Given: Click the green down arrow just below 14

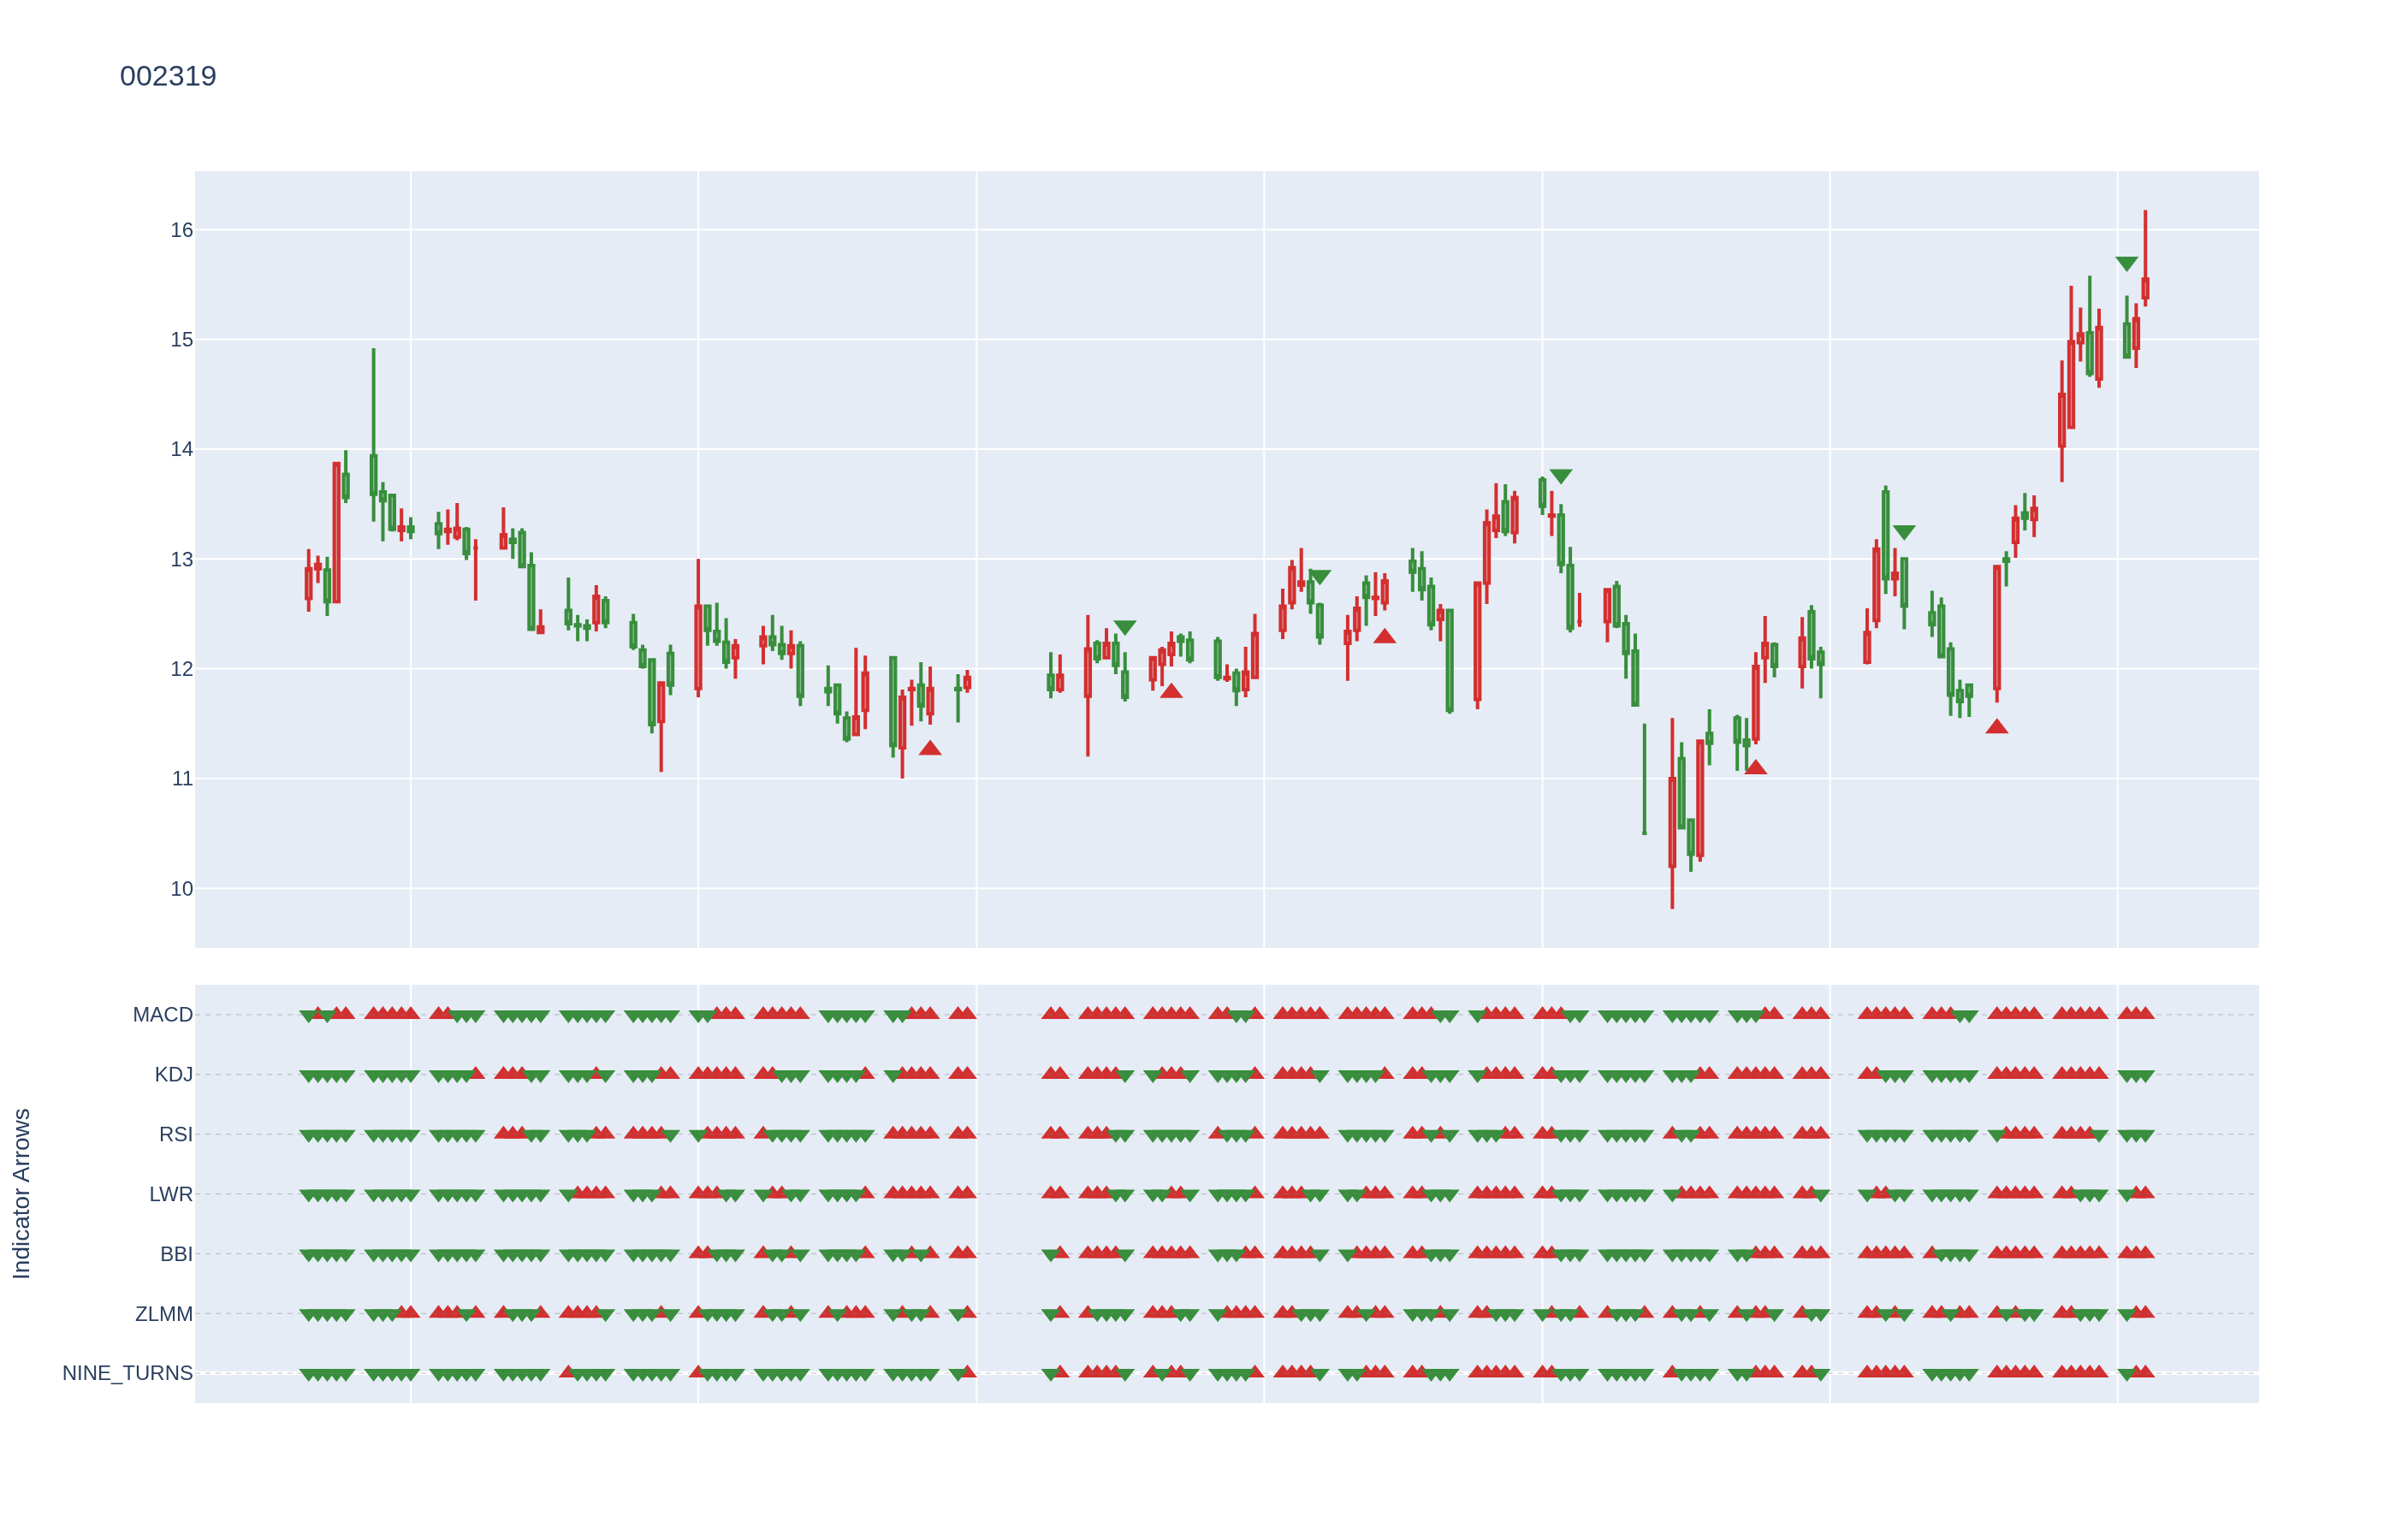Looking at the screenshot, I should pyautogui.click(x=1560, y=477).
